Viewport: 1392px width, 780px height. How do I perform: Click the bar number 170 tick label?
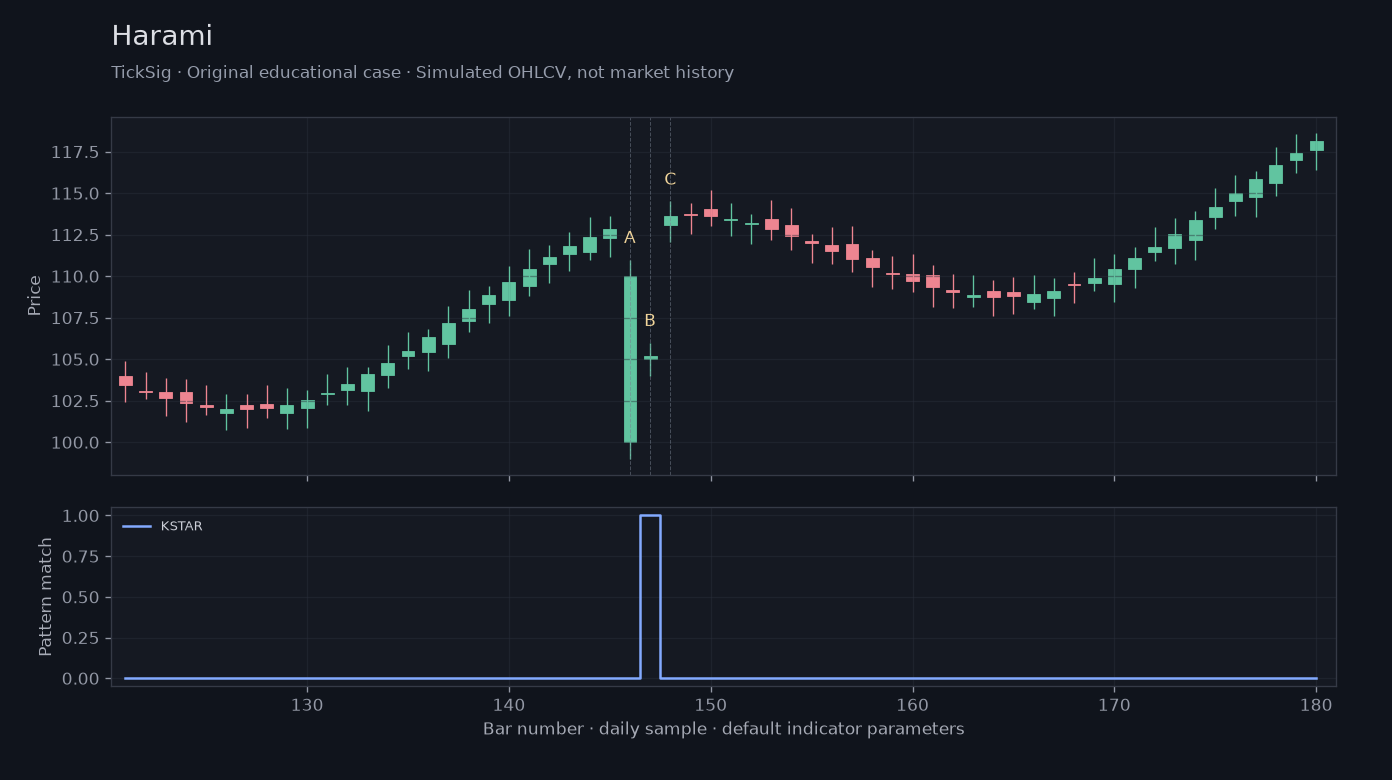1114,704
